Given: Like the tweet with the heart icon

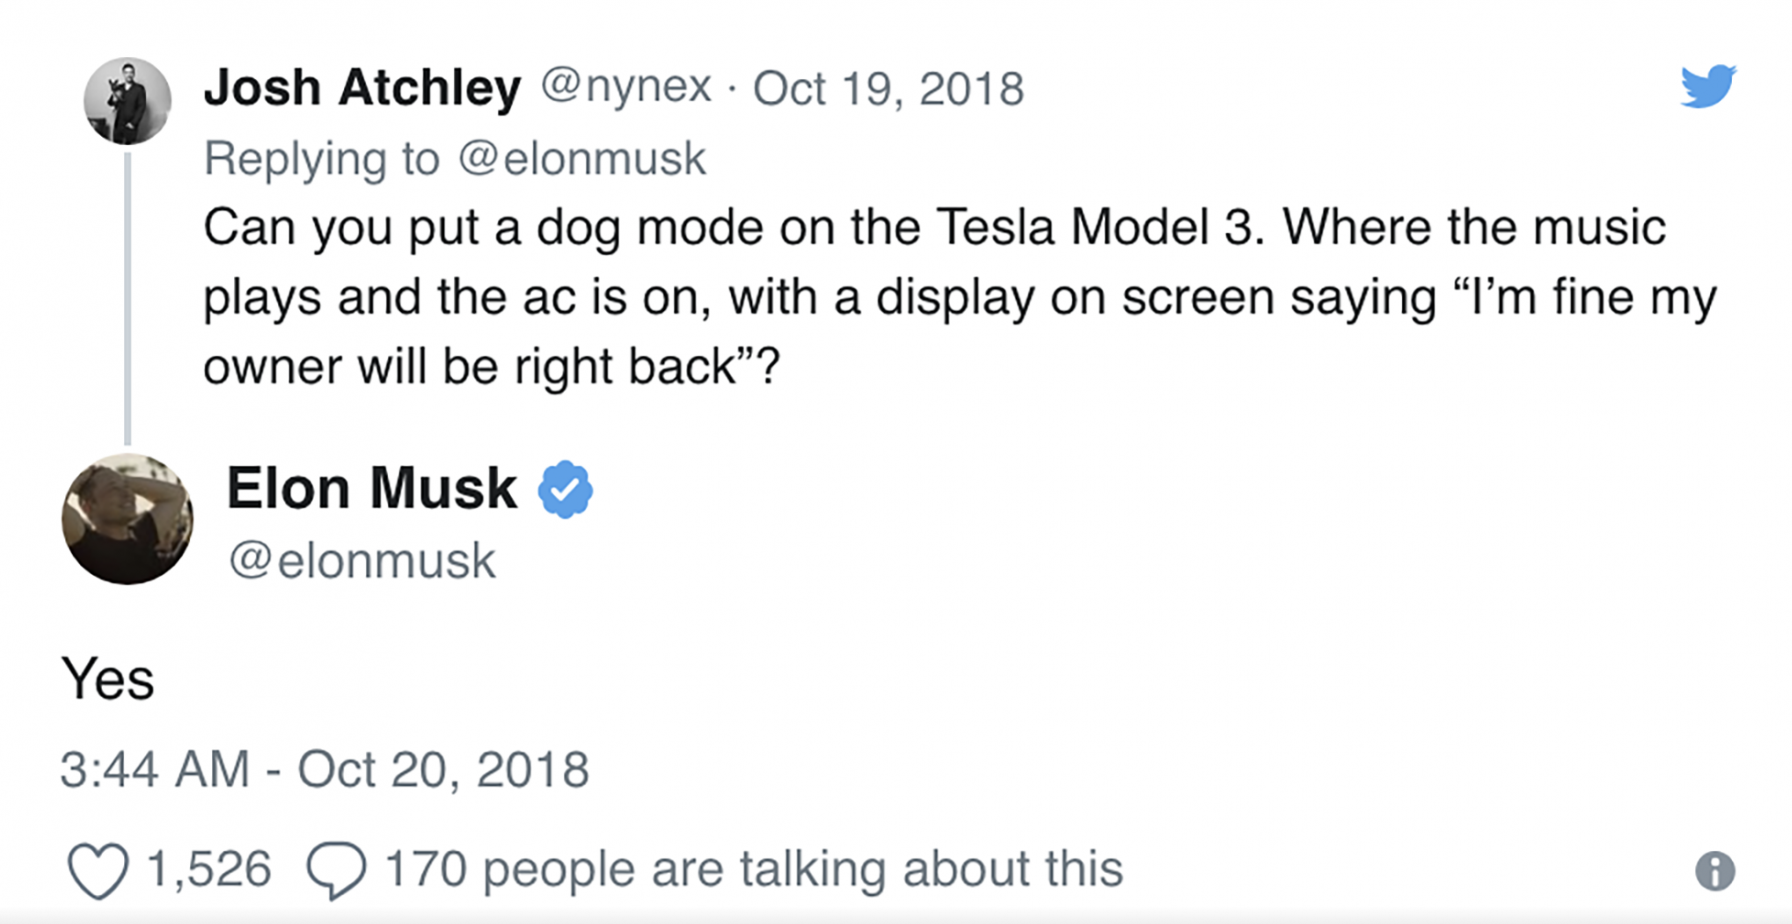Looking at the screenshot, I should [x=97, y=870].
